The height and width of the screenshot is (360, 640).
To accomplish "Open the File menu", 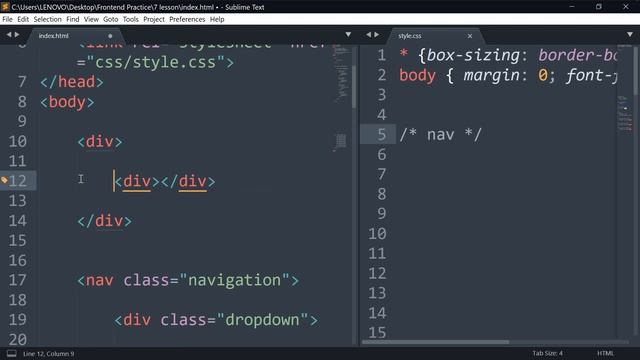I will [7, 19].
